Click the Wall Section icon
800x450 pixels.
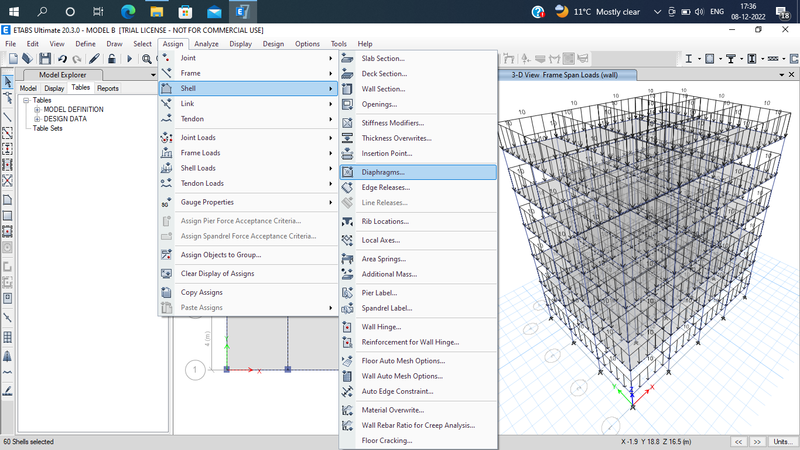[347, 89]
